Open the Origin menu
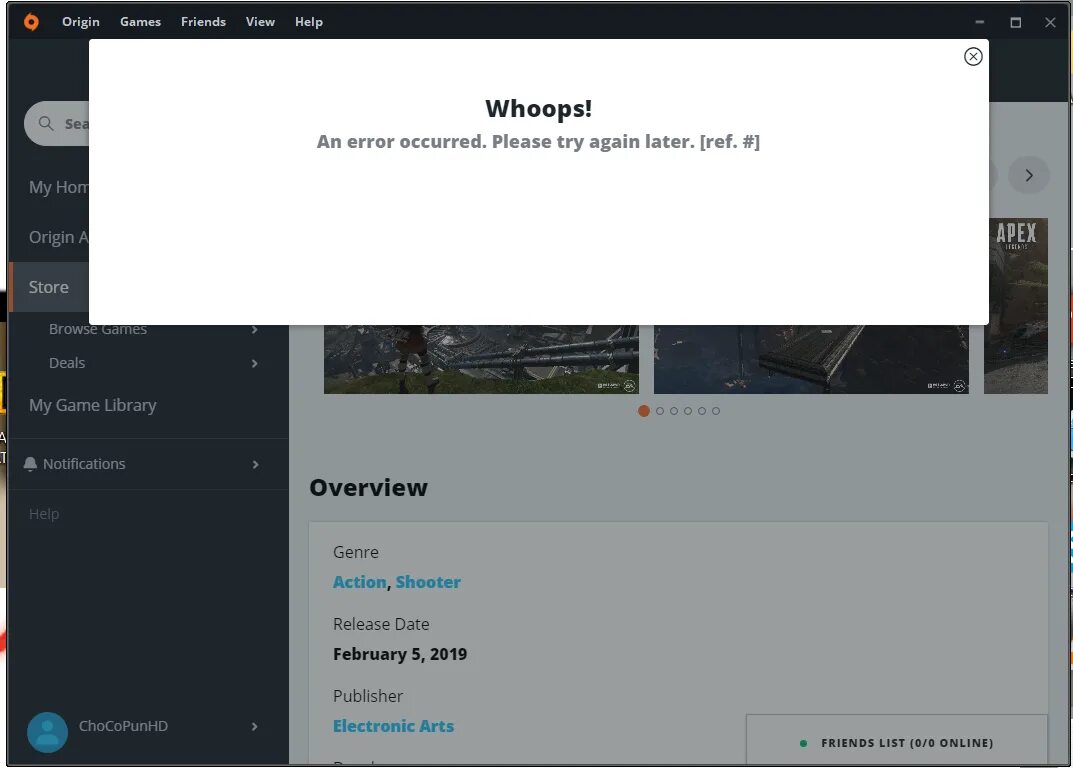The height and width of the screenshot is (768, 1073). tap(81, 22)
